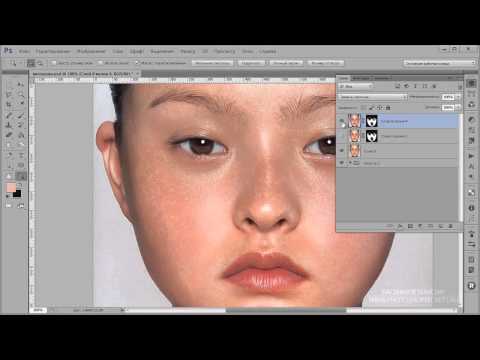Image resolution: width=480 pixels, height=360 pixels.
Task: Select the Spot Healing Brush tool
Action: 9,115
